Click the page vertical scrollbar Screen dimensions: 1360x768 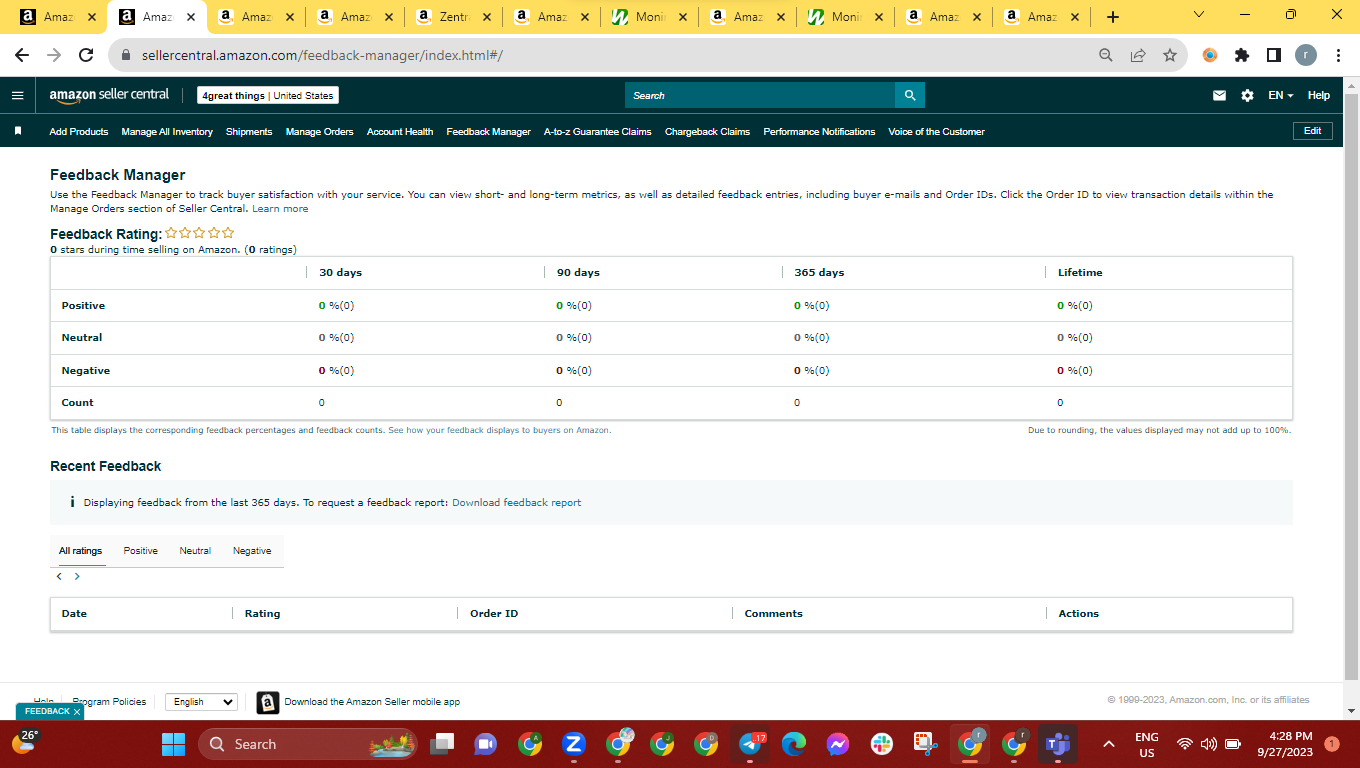(x=1351, y=385)
